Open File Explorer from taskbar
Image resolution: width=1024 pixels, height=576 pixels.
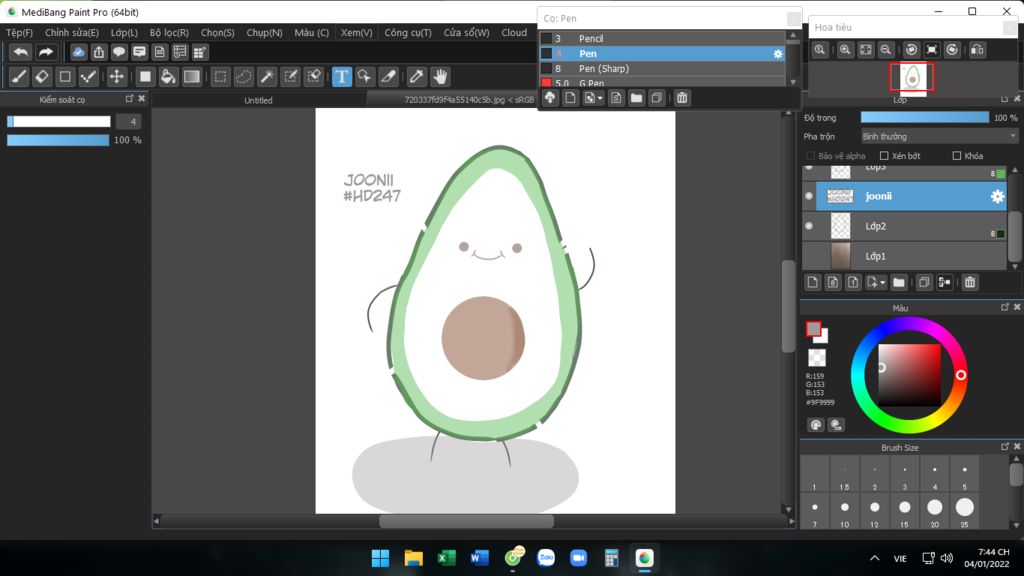[413, 558]
